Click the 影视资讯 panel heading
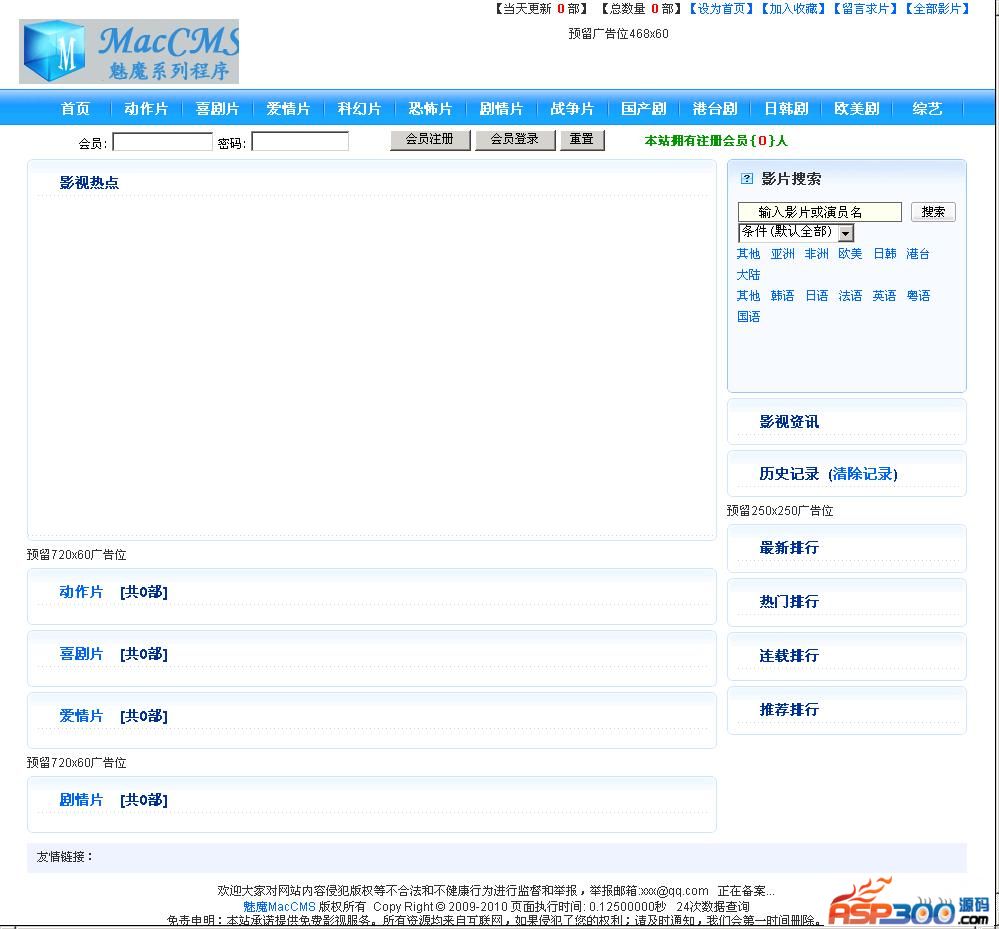This screenshot has height=929, width=999. [789, 422]
